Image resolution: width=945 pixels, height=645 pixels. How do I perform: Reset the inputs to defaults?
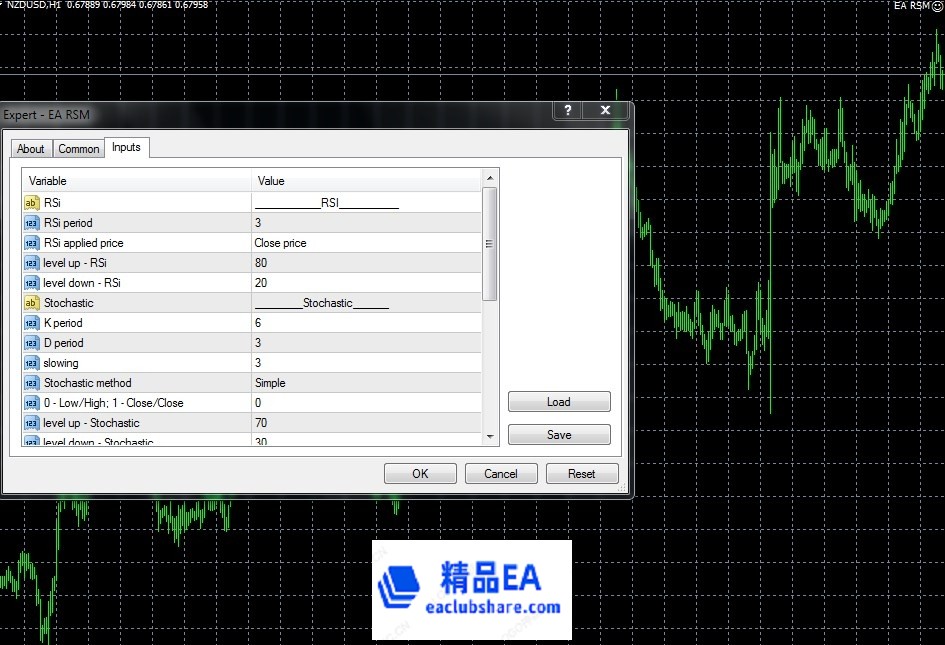[x=581, y=474]
